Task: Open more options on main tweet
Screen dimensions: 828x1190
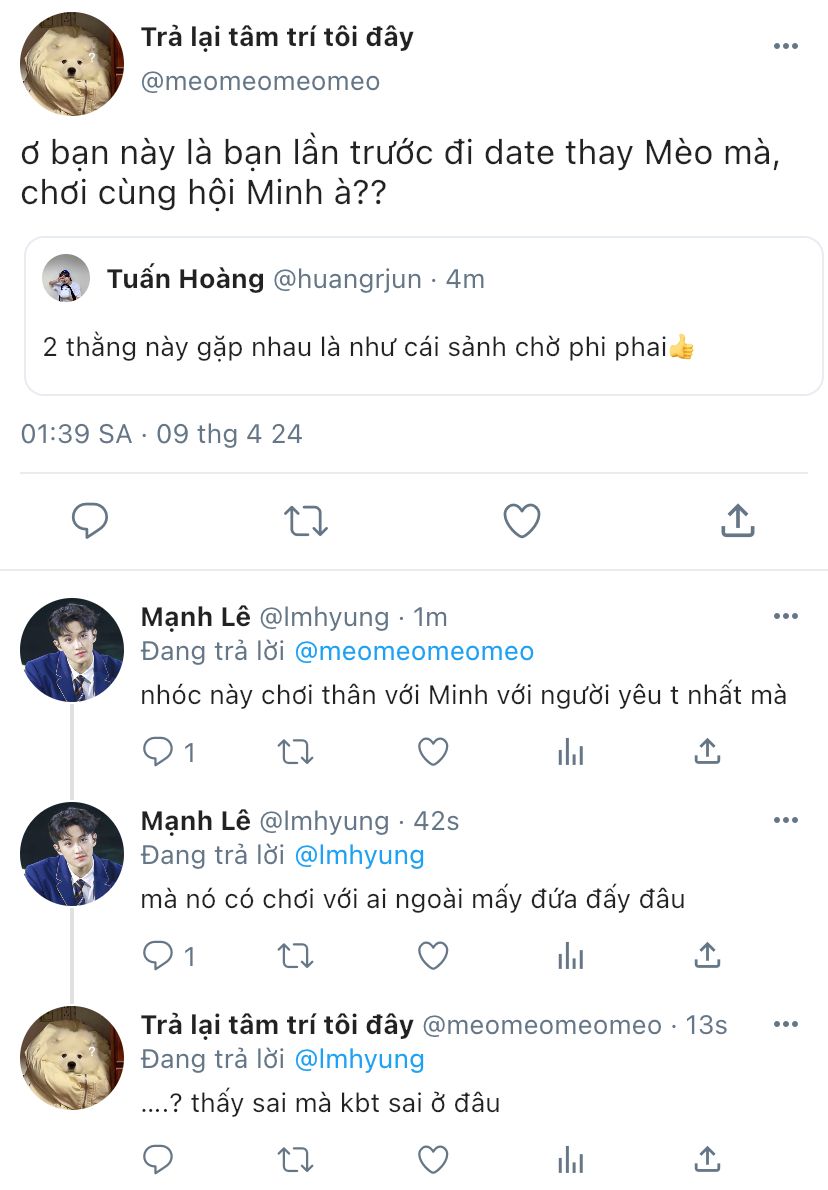Action: tap(786, 46)
